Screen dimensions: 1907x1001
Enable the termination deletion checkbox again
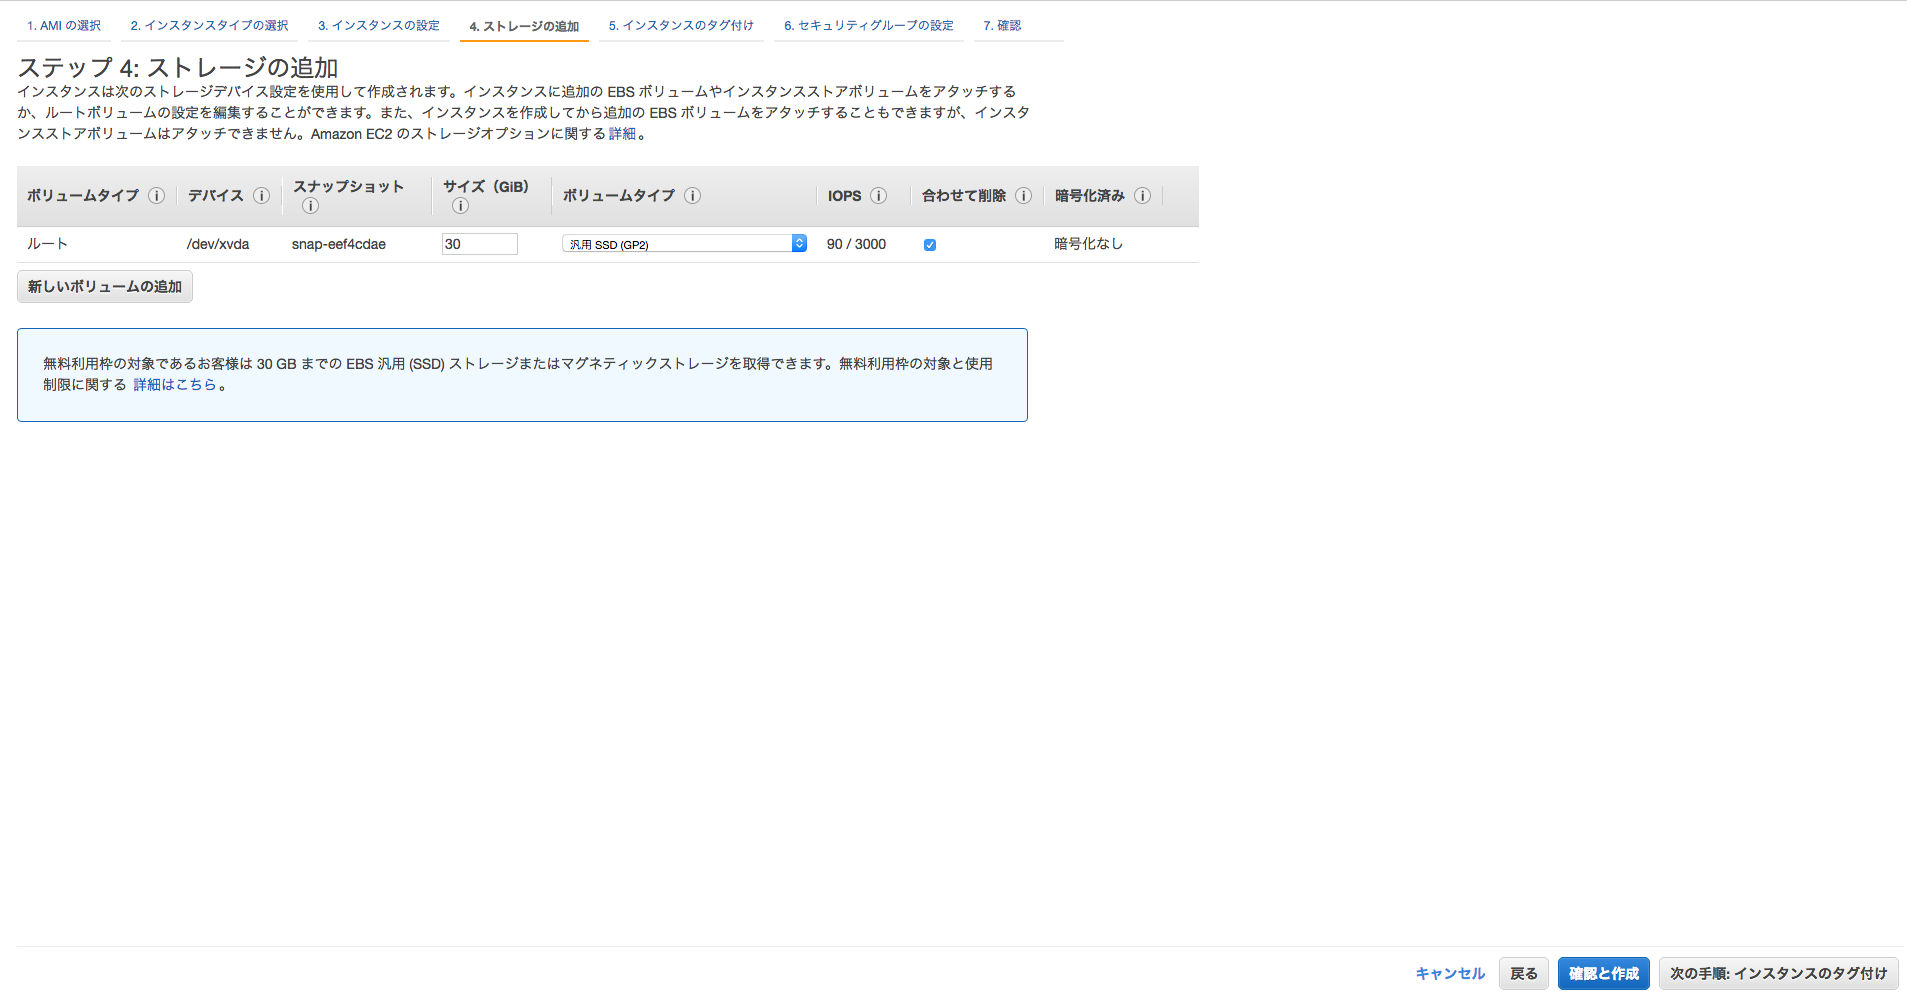pos(930,244)
